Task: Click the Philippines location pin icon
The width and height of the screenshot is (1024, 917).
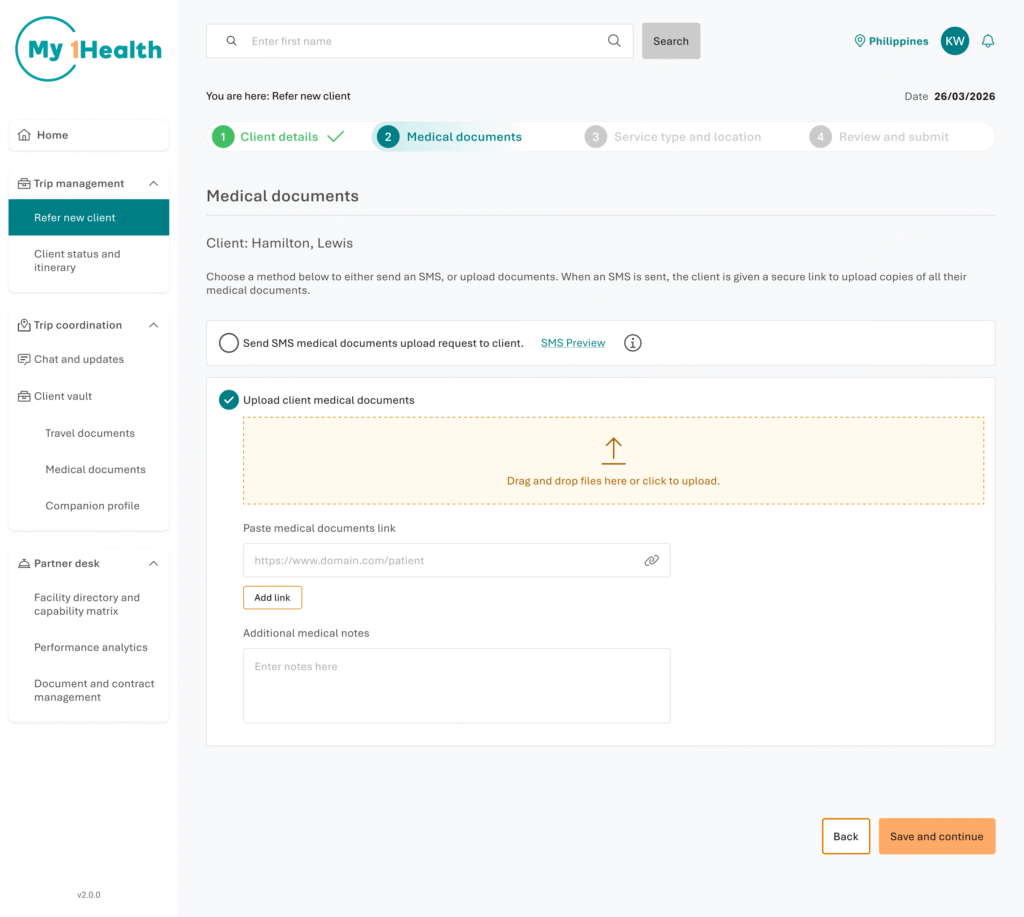Action: [860, 41]
